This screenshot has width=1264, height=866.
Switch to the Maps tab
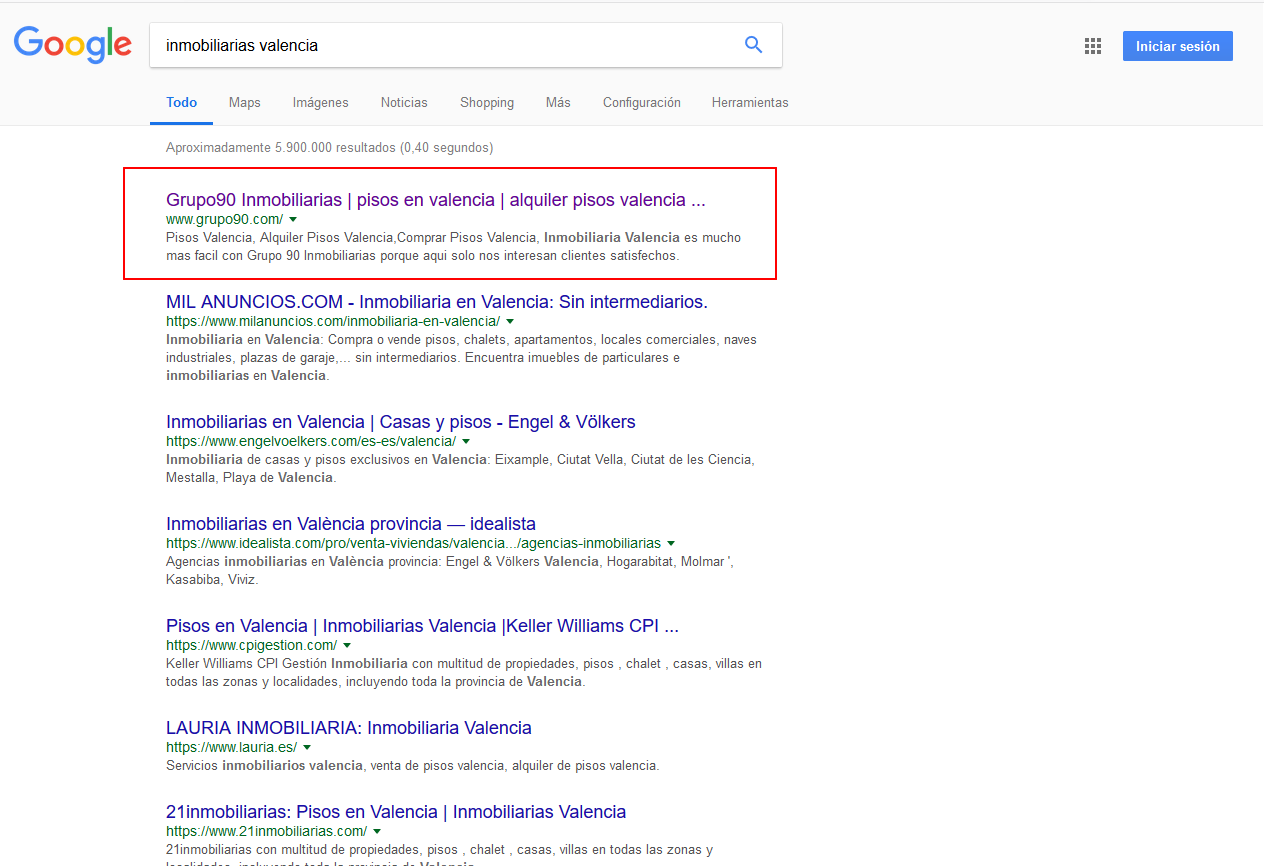click(244, 103)
